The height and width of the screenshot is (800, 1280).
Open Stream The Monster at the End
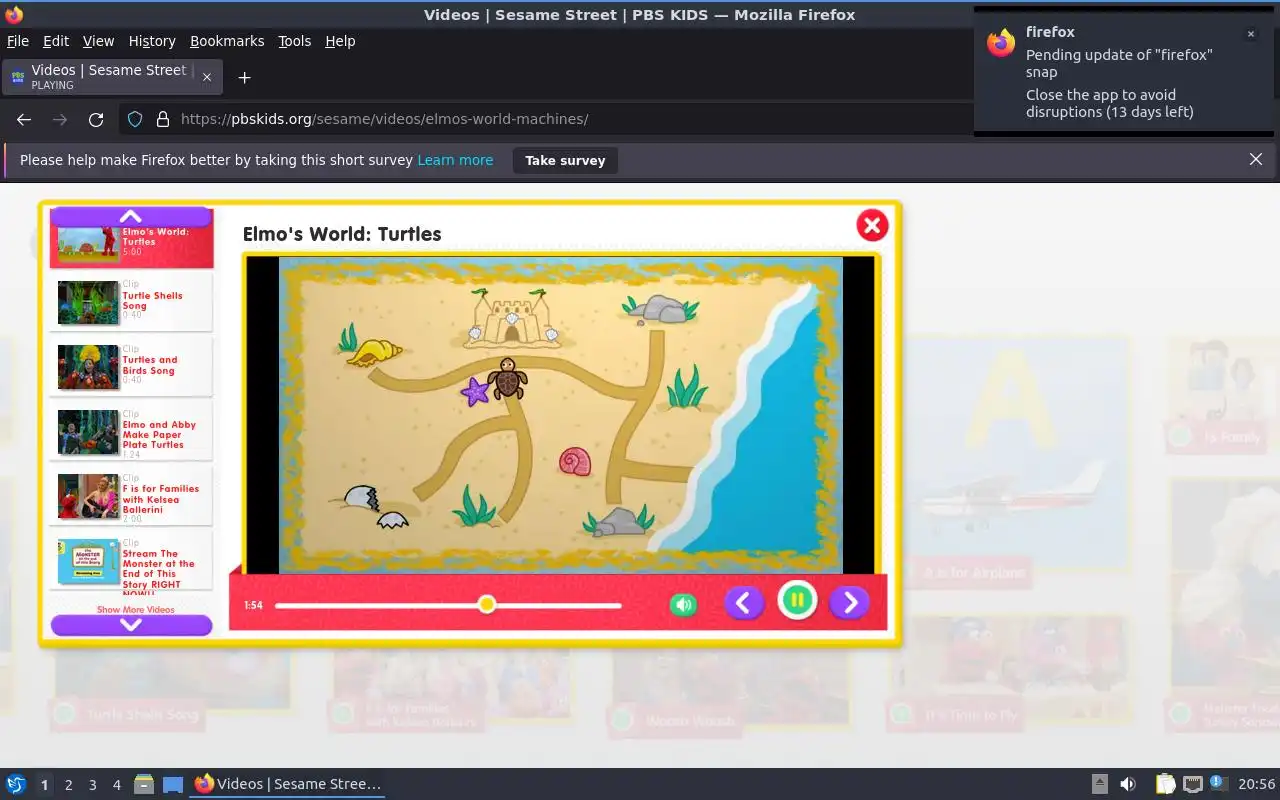click(x=131, y=562)
